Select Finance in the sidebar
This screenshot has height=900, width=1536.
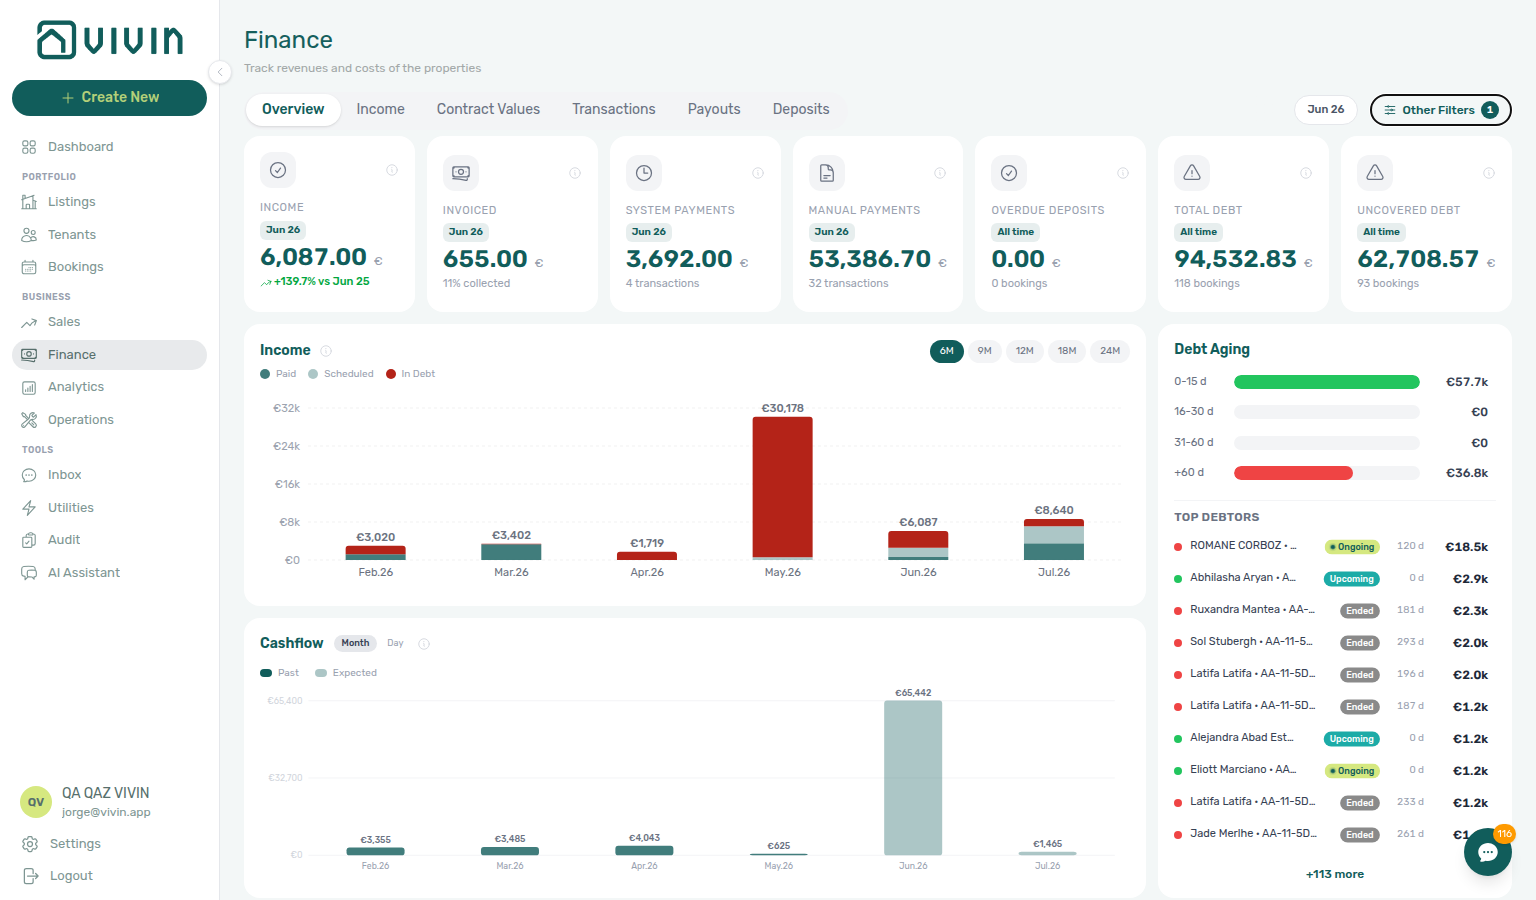pyautogui.click(x=109, y=355)
